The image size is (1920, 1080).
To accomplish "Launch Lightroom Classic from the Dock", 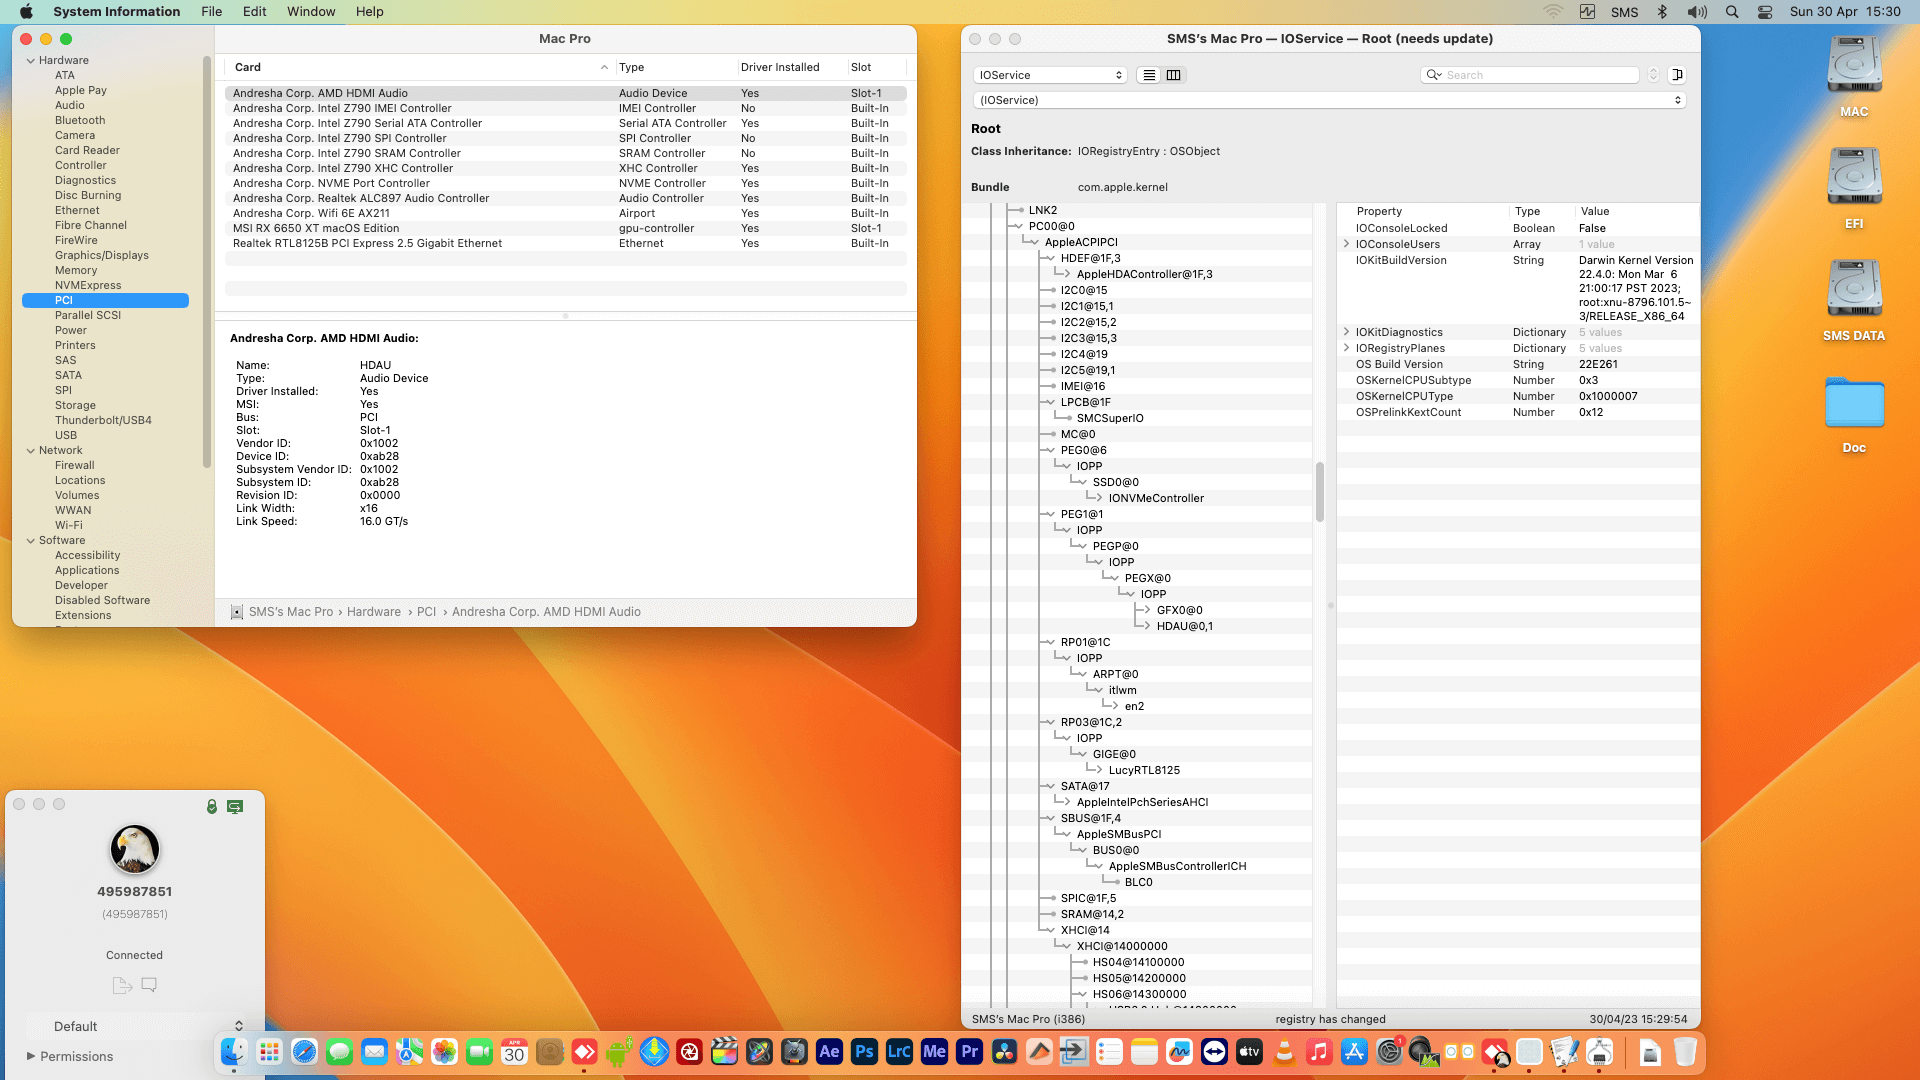I will (x=899, y=1052).
